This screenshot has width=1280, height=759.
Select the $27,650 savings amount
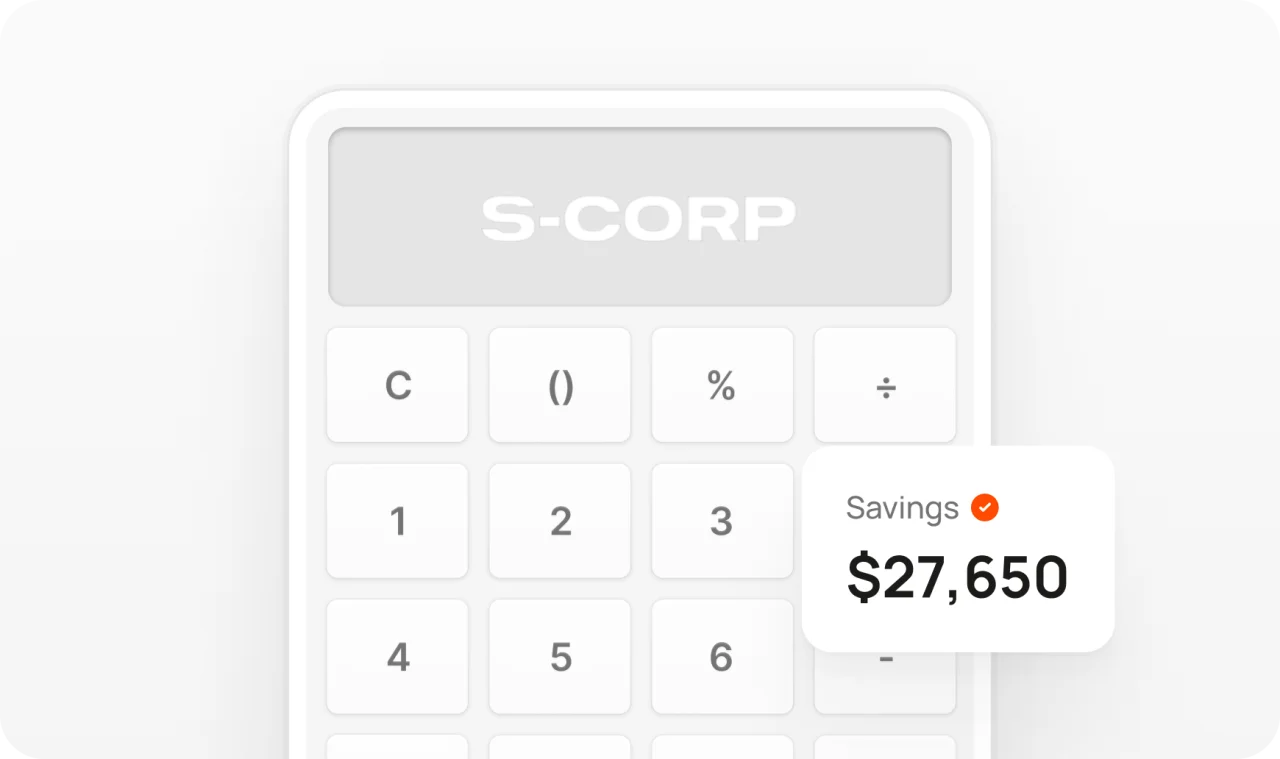click(x=957, y=578)
